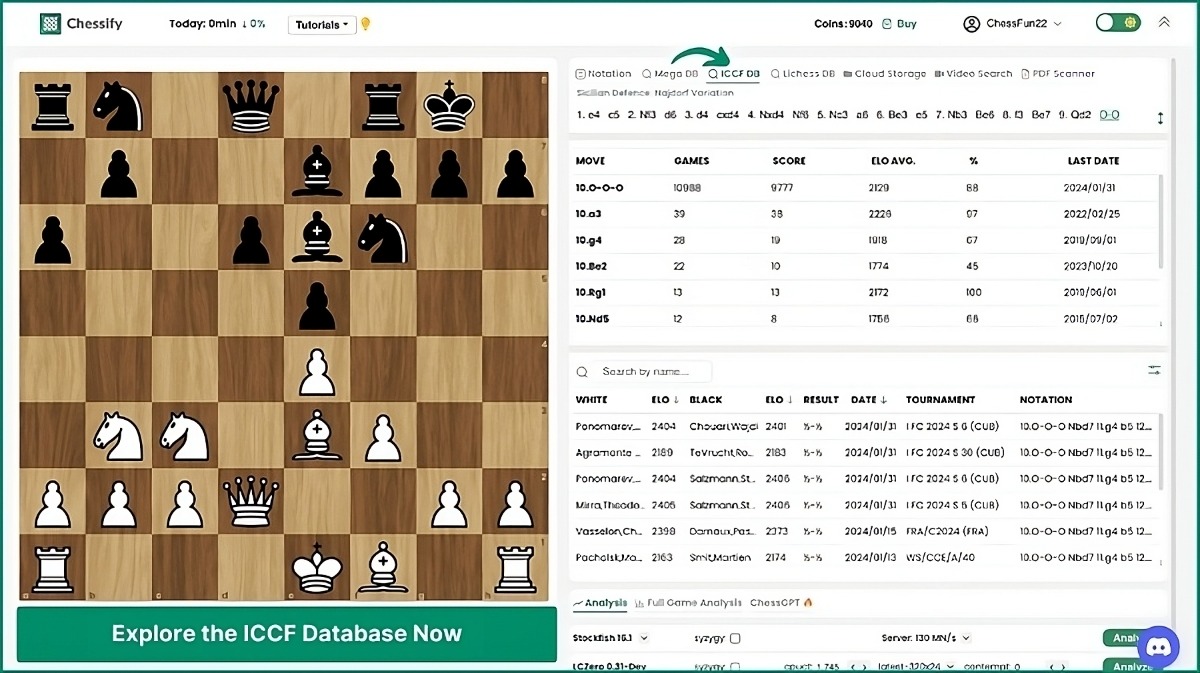This screenshot has height=673, width=1200.
Task: Open the Tutorials dropdown
Action: tap(322, 25)
